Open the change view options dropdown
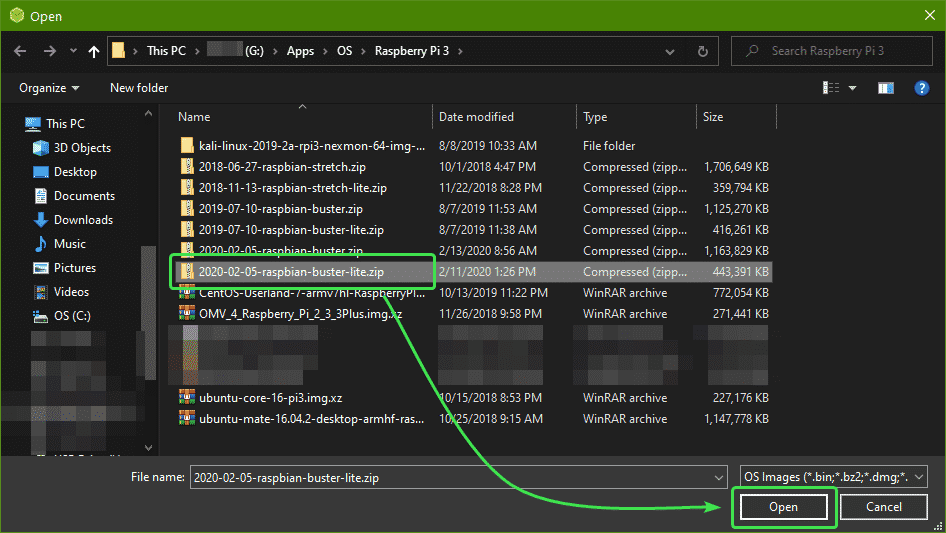 pyautogui.click(x=853, y=88)
